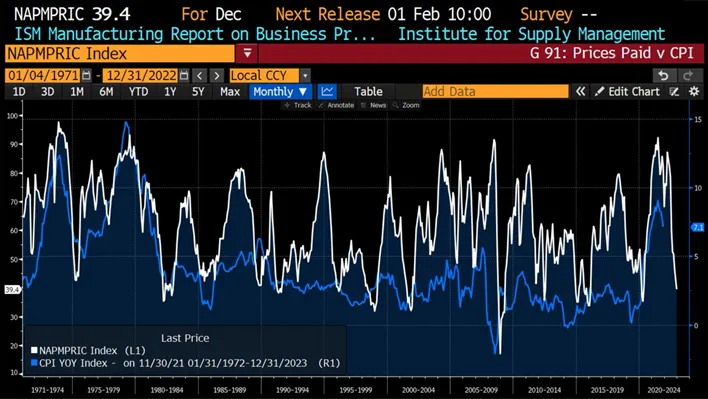Click the Edit Chart button
This screenshot has width=708, height=399.
coord(628,92)
